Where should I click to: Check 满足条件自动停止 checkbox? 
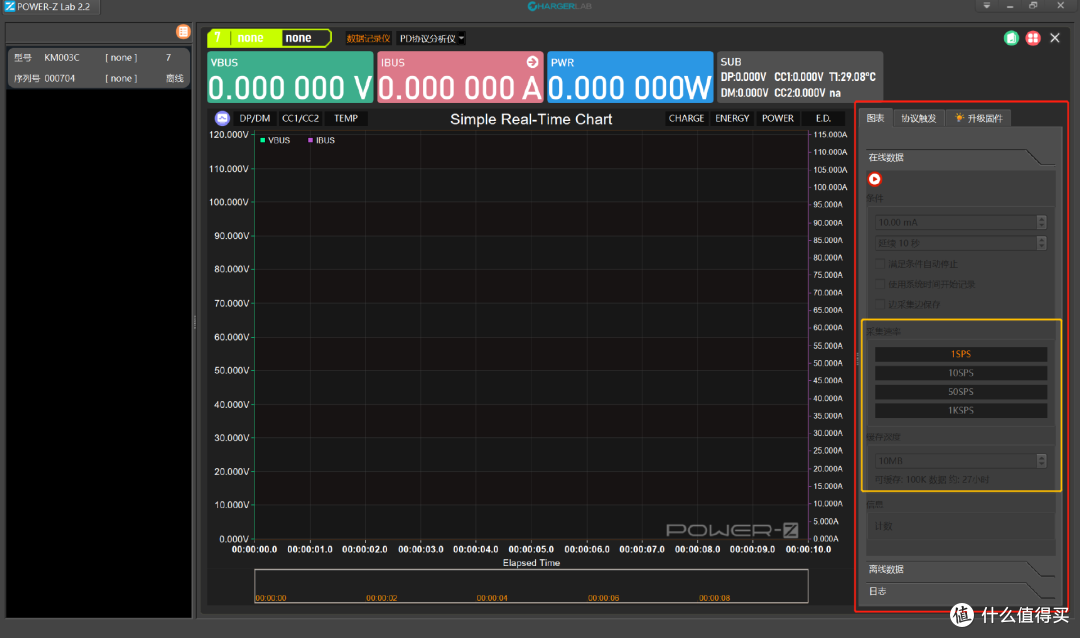(x=880, y=264)
